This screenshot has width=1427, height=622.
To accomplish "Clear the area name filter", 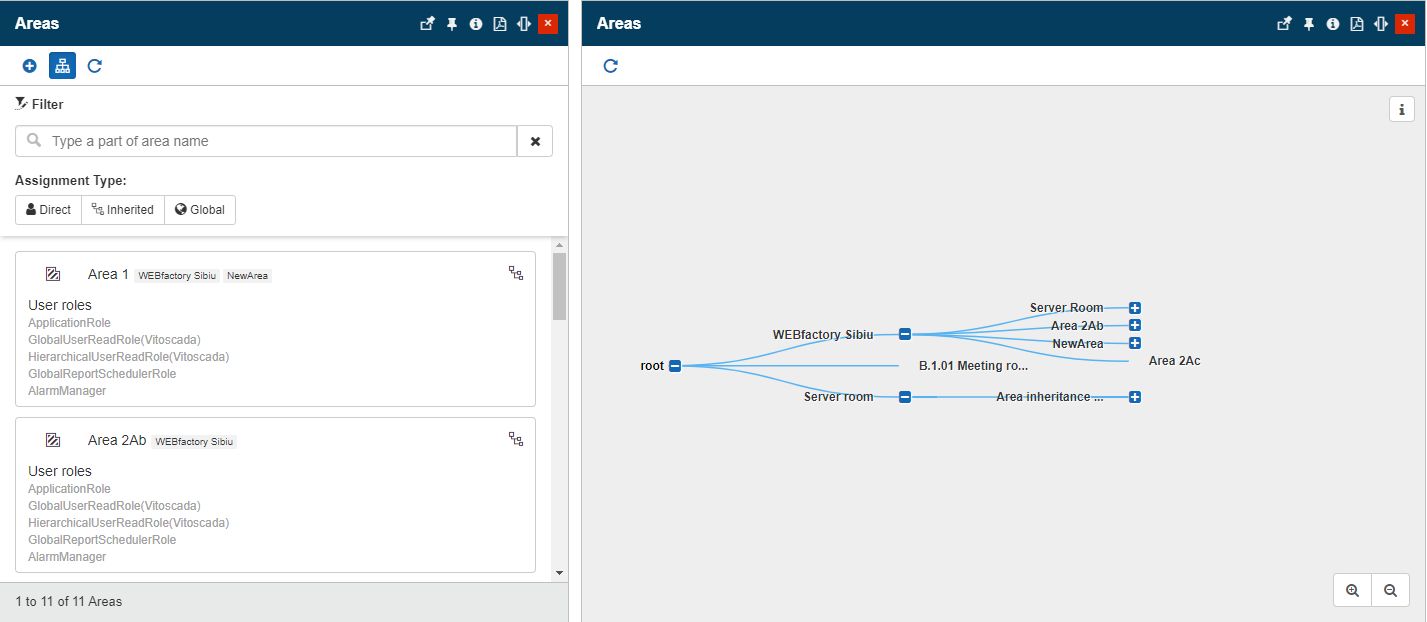I will click(x=535, y=141).
